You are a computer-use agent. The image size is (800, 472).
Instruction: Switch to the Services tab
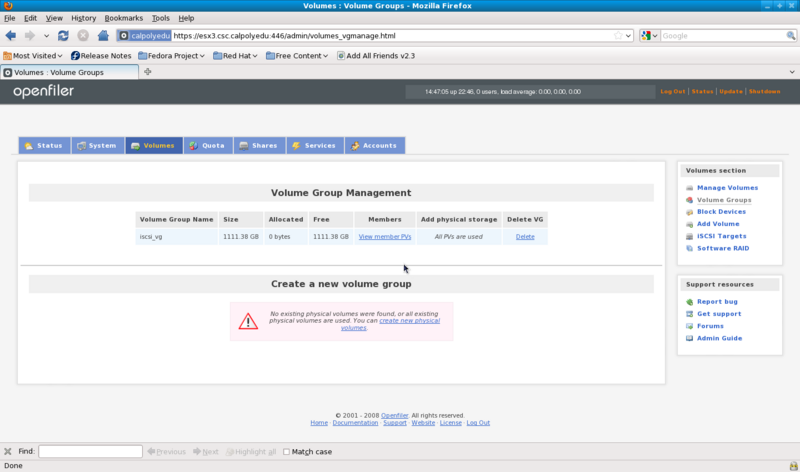coord(315,145)
